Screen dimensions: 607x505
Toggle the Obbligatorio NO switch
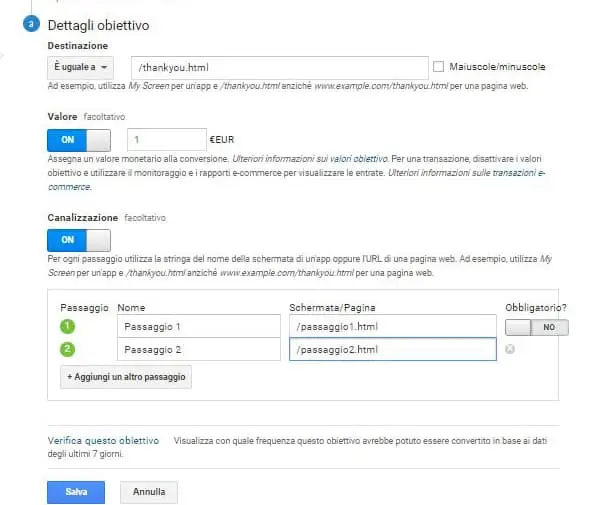click(537, 327)
